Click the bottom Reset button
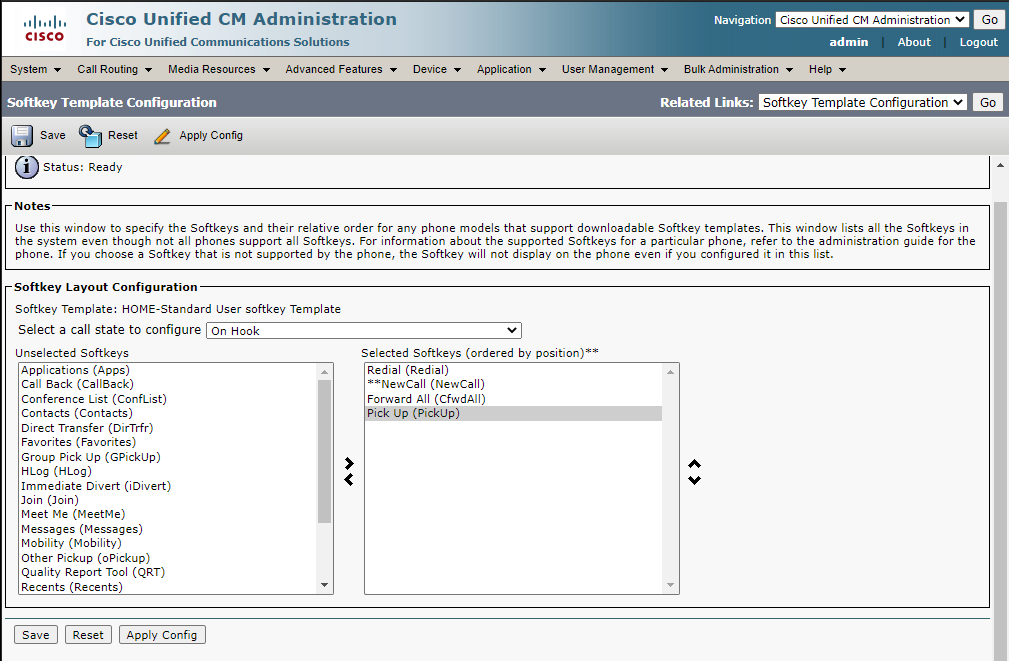The height and width of the screenshot is (661, 1009). click(88, 635)
